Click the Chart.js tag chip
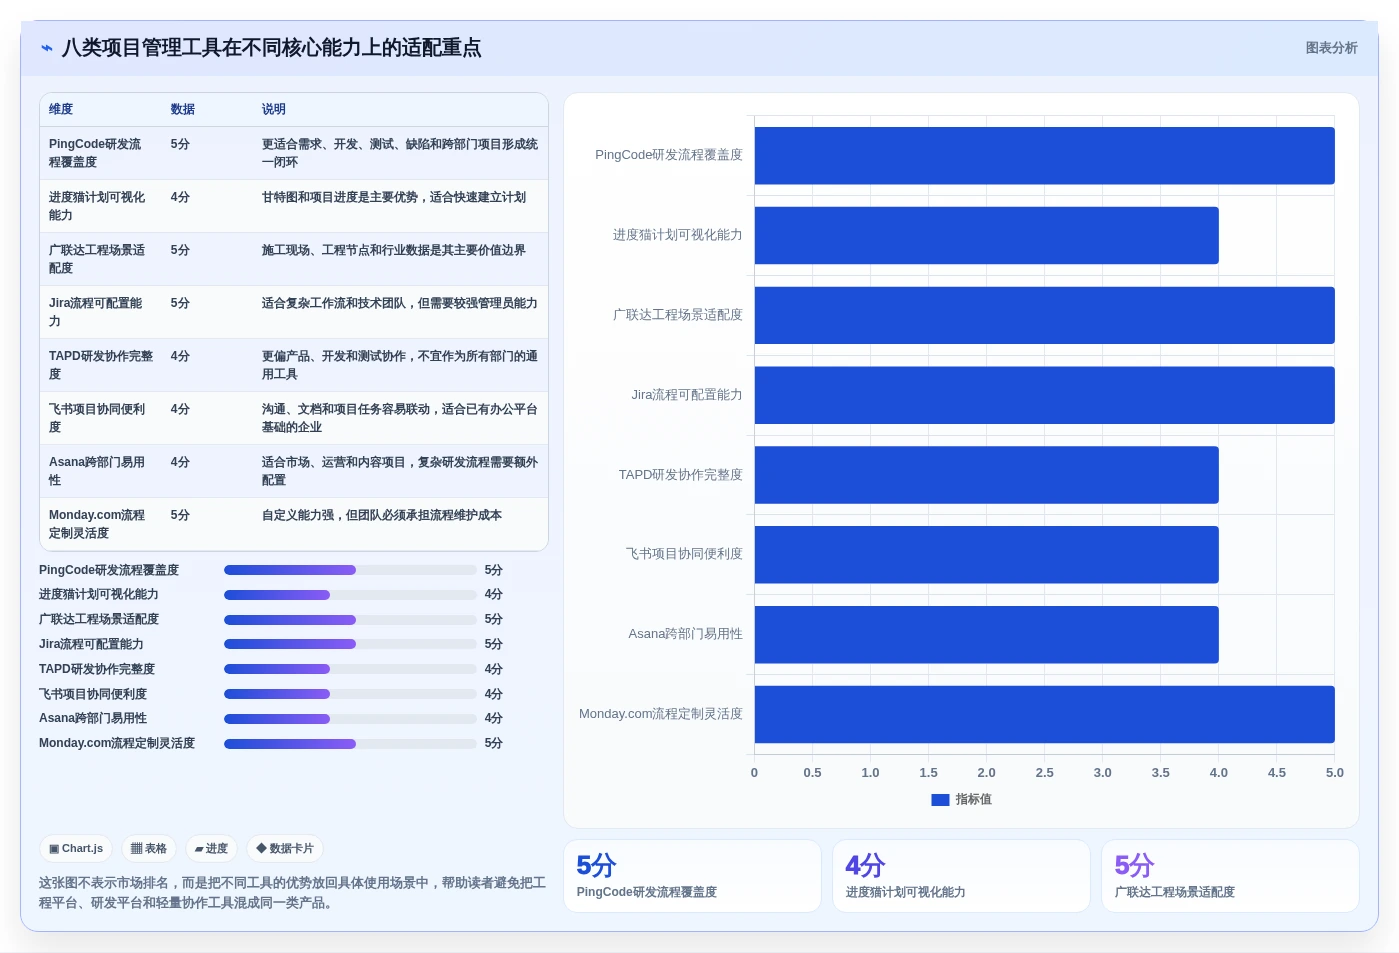The image size is (1399, 953). [76, 849]
